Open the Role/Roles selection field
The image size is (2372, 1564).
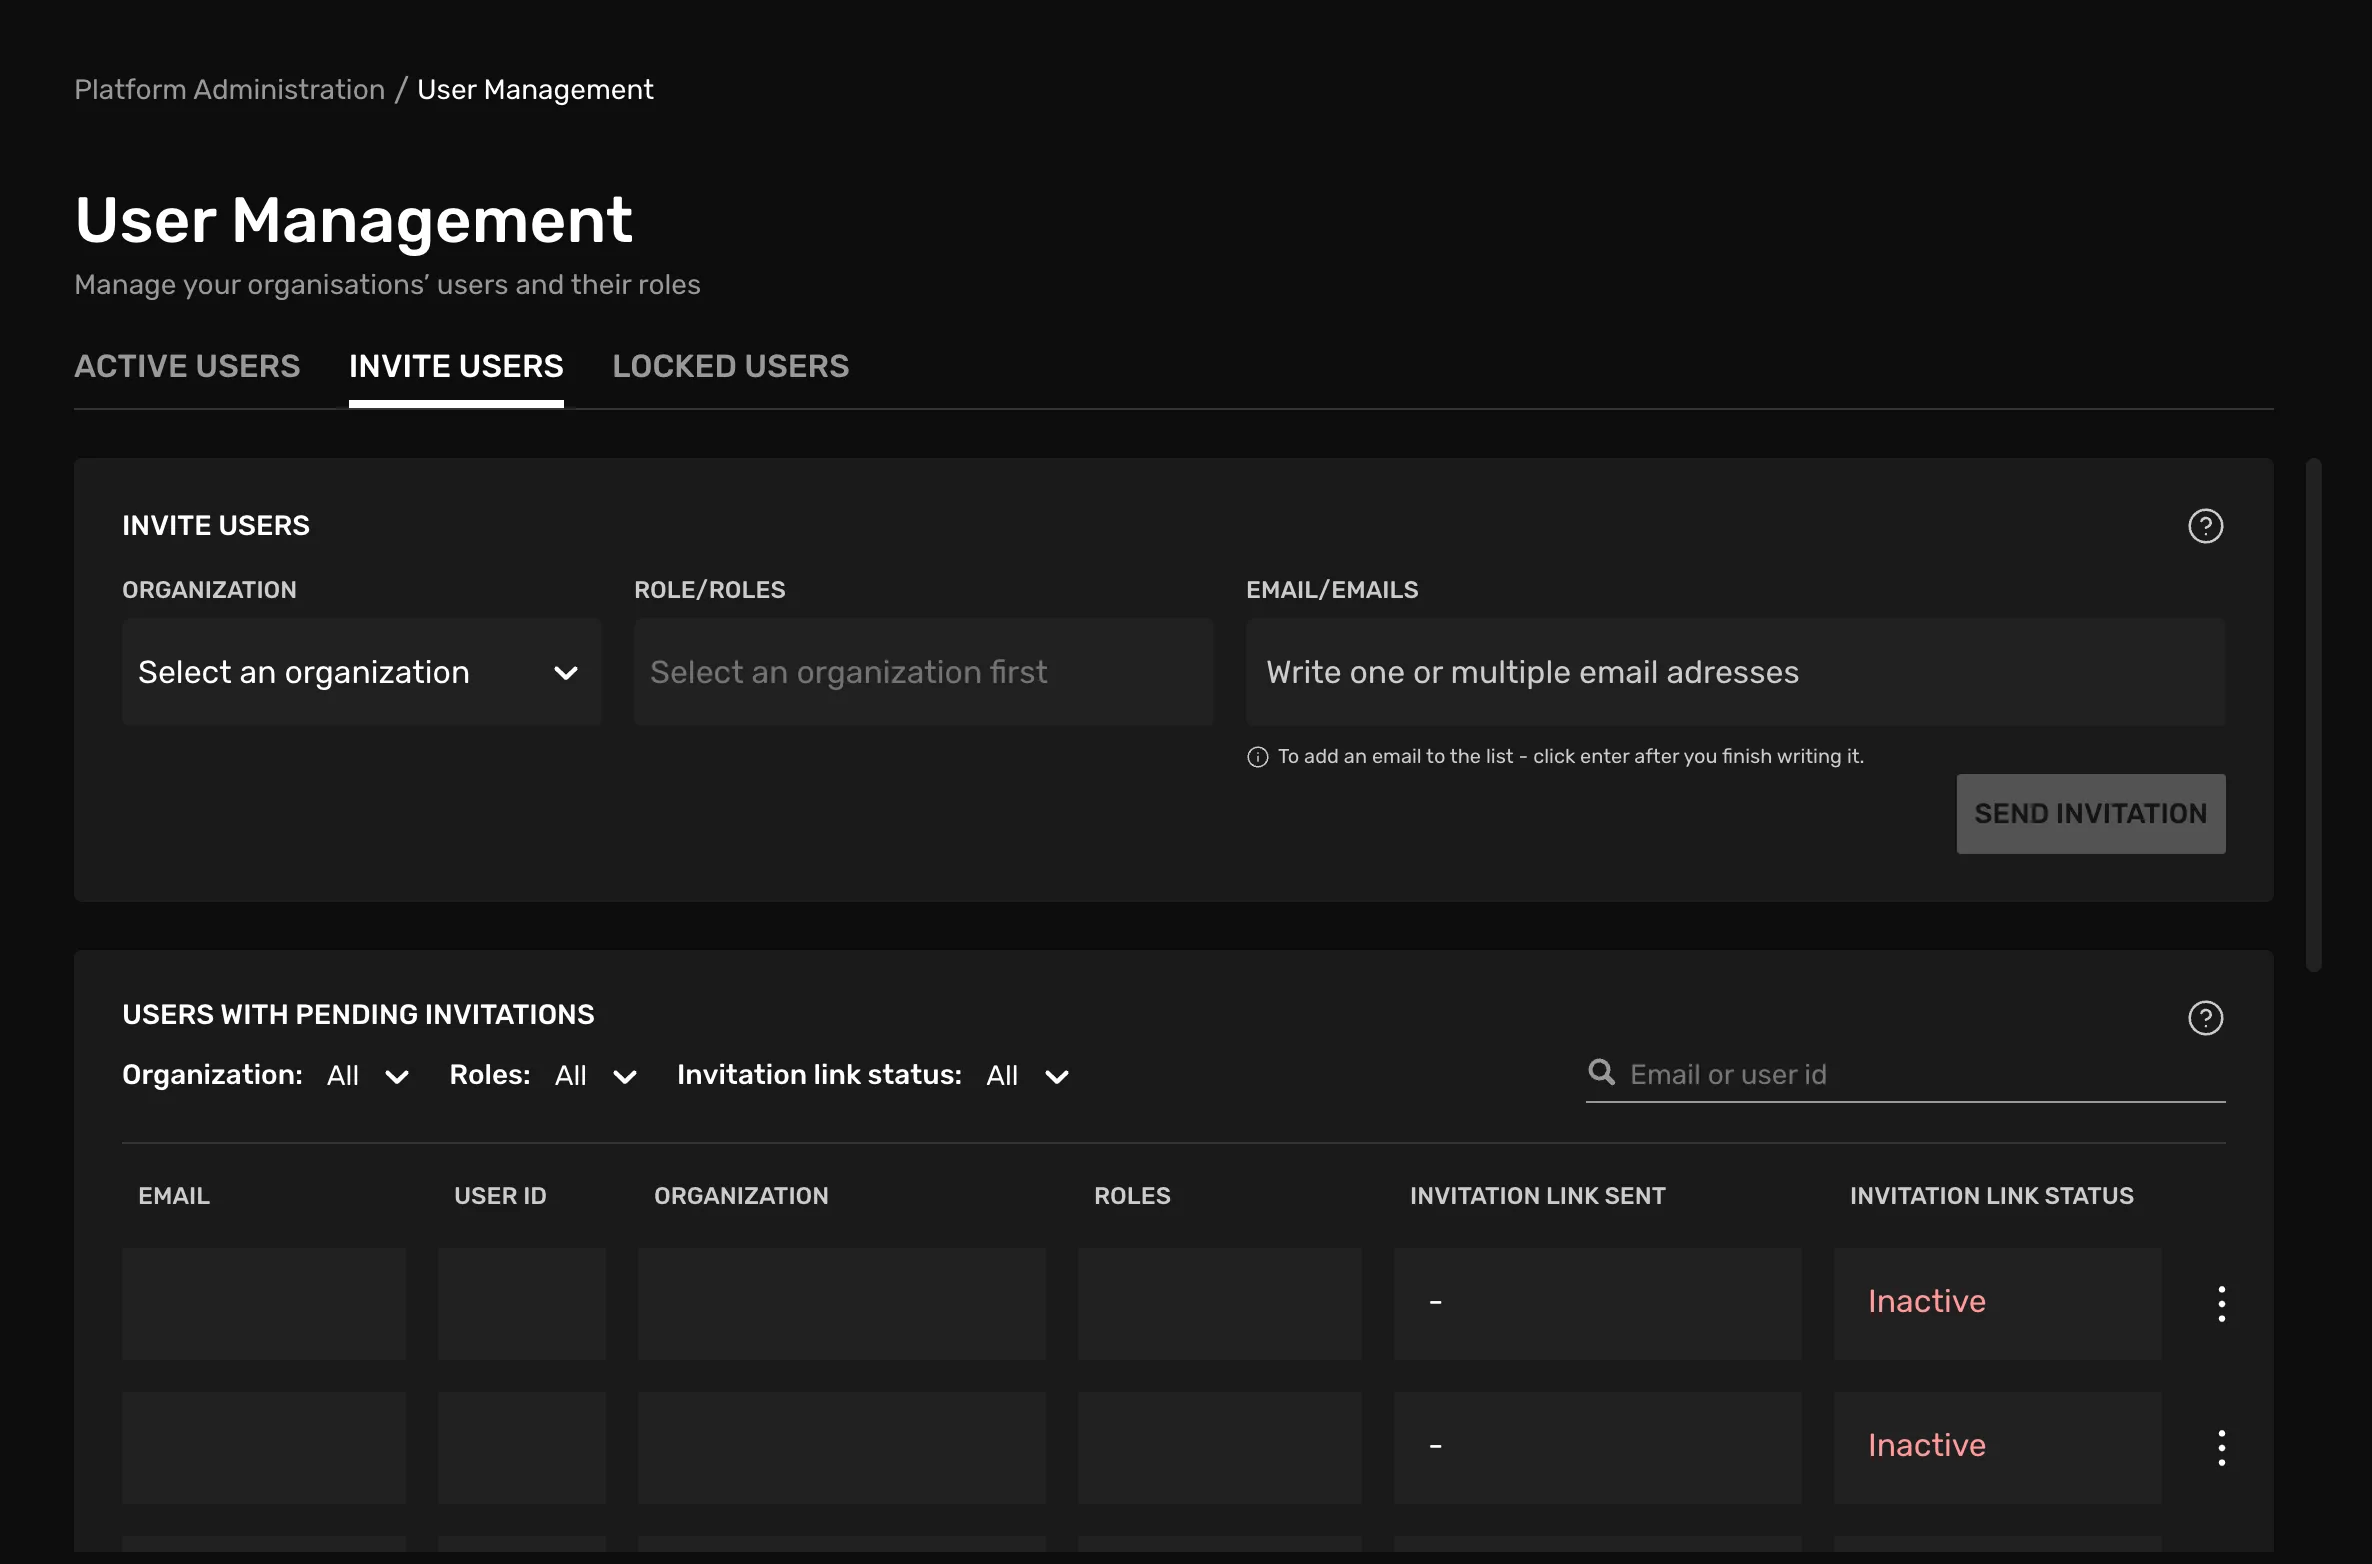click(923, 672)
